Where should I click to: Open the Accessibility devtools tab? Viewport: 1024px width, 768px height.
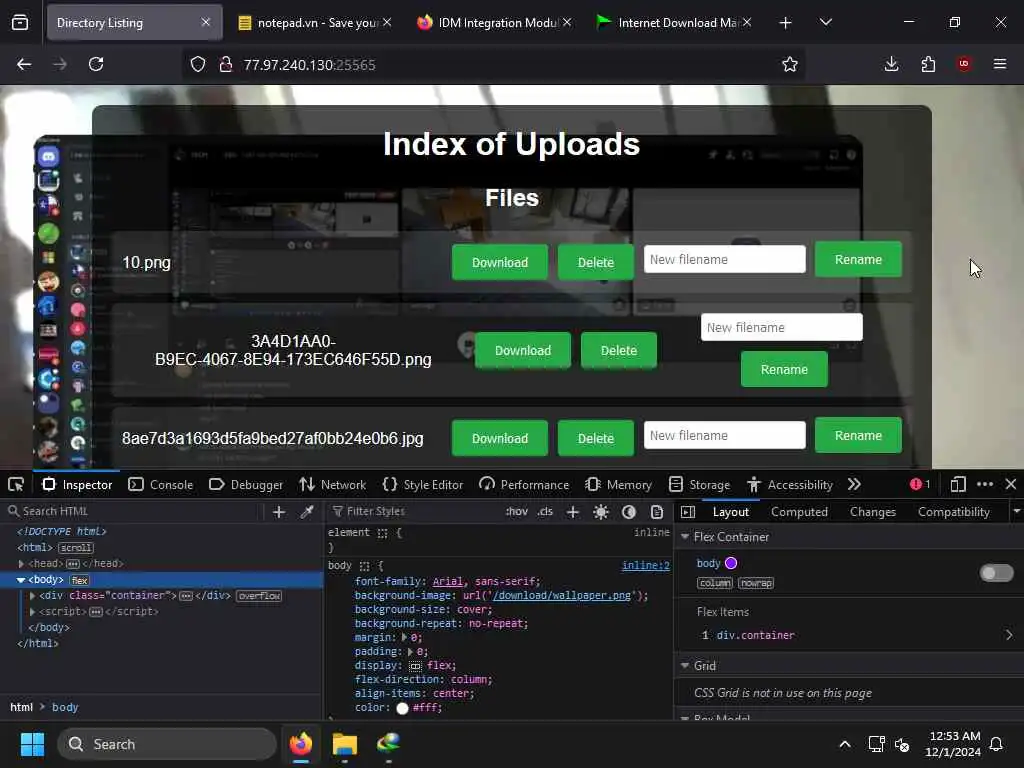tap(790, 485)
